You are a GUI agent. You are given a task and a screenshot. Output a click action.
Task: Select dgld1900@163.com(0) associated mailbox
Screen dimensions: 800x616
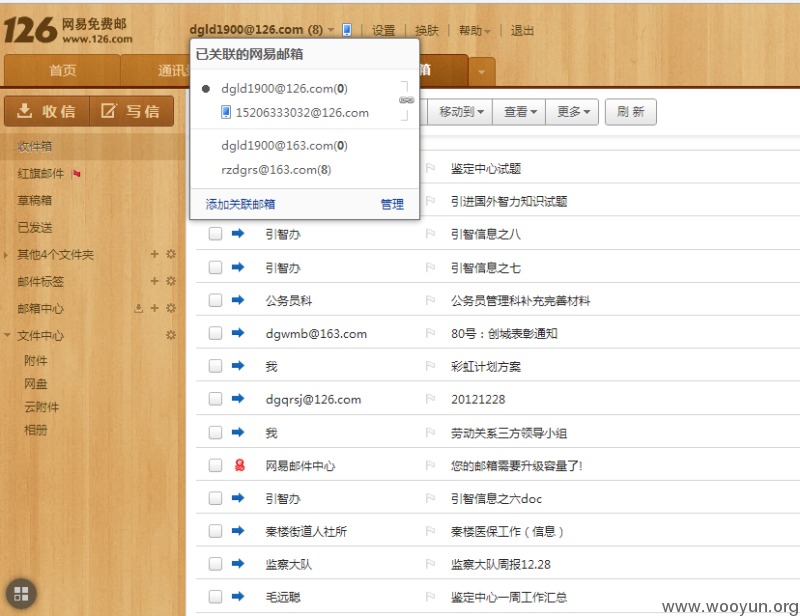(284, 145)
